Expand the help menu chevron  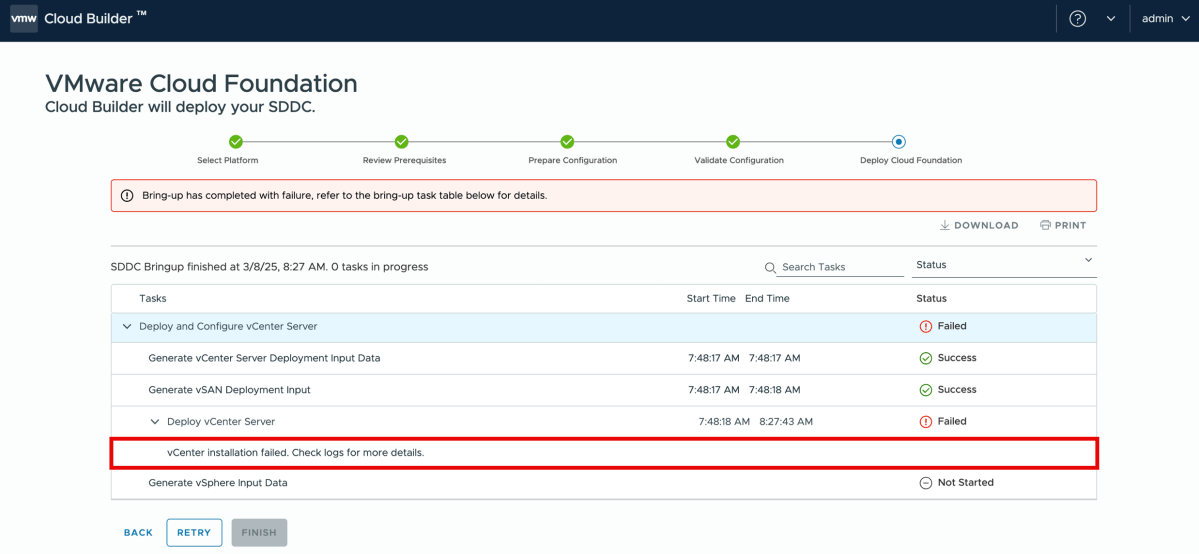[1110, 19]
